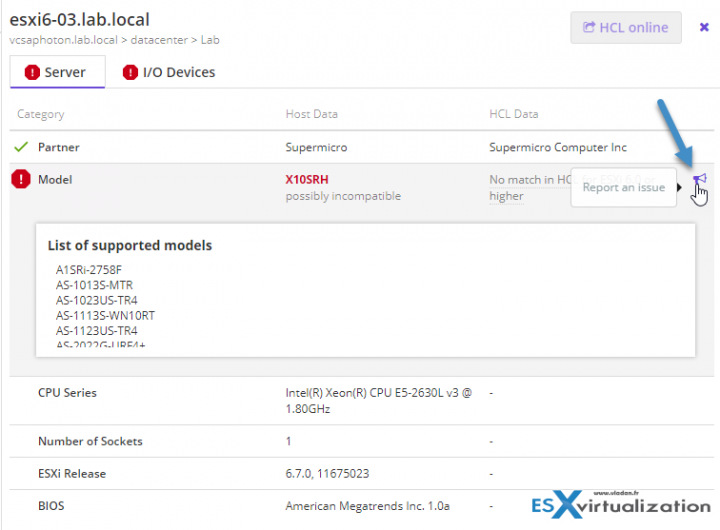Click American Megatrends Inc. 1.0a value
Screen dimensions: 720x530
pos(367,506)
